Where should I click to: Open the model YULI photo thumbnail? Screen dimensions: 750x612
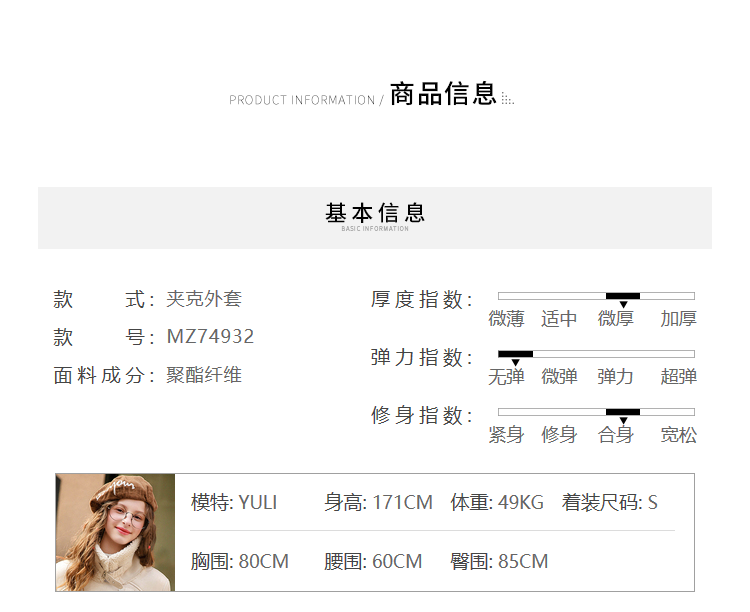[x=115, y=532]
